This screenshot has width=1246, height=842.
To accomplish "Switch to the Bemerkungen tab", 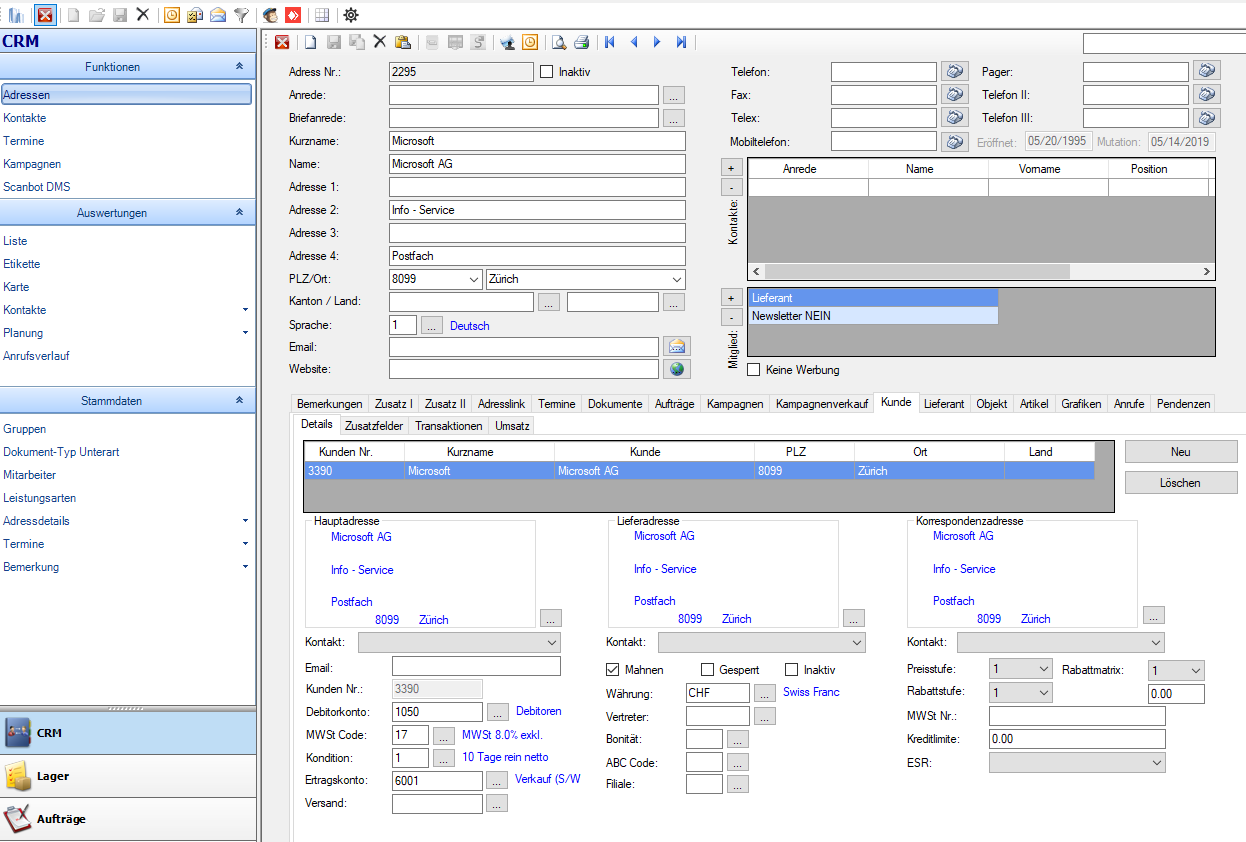I will pos(329,404).
